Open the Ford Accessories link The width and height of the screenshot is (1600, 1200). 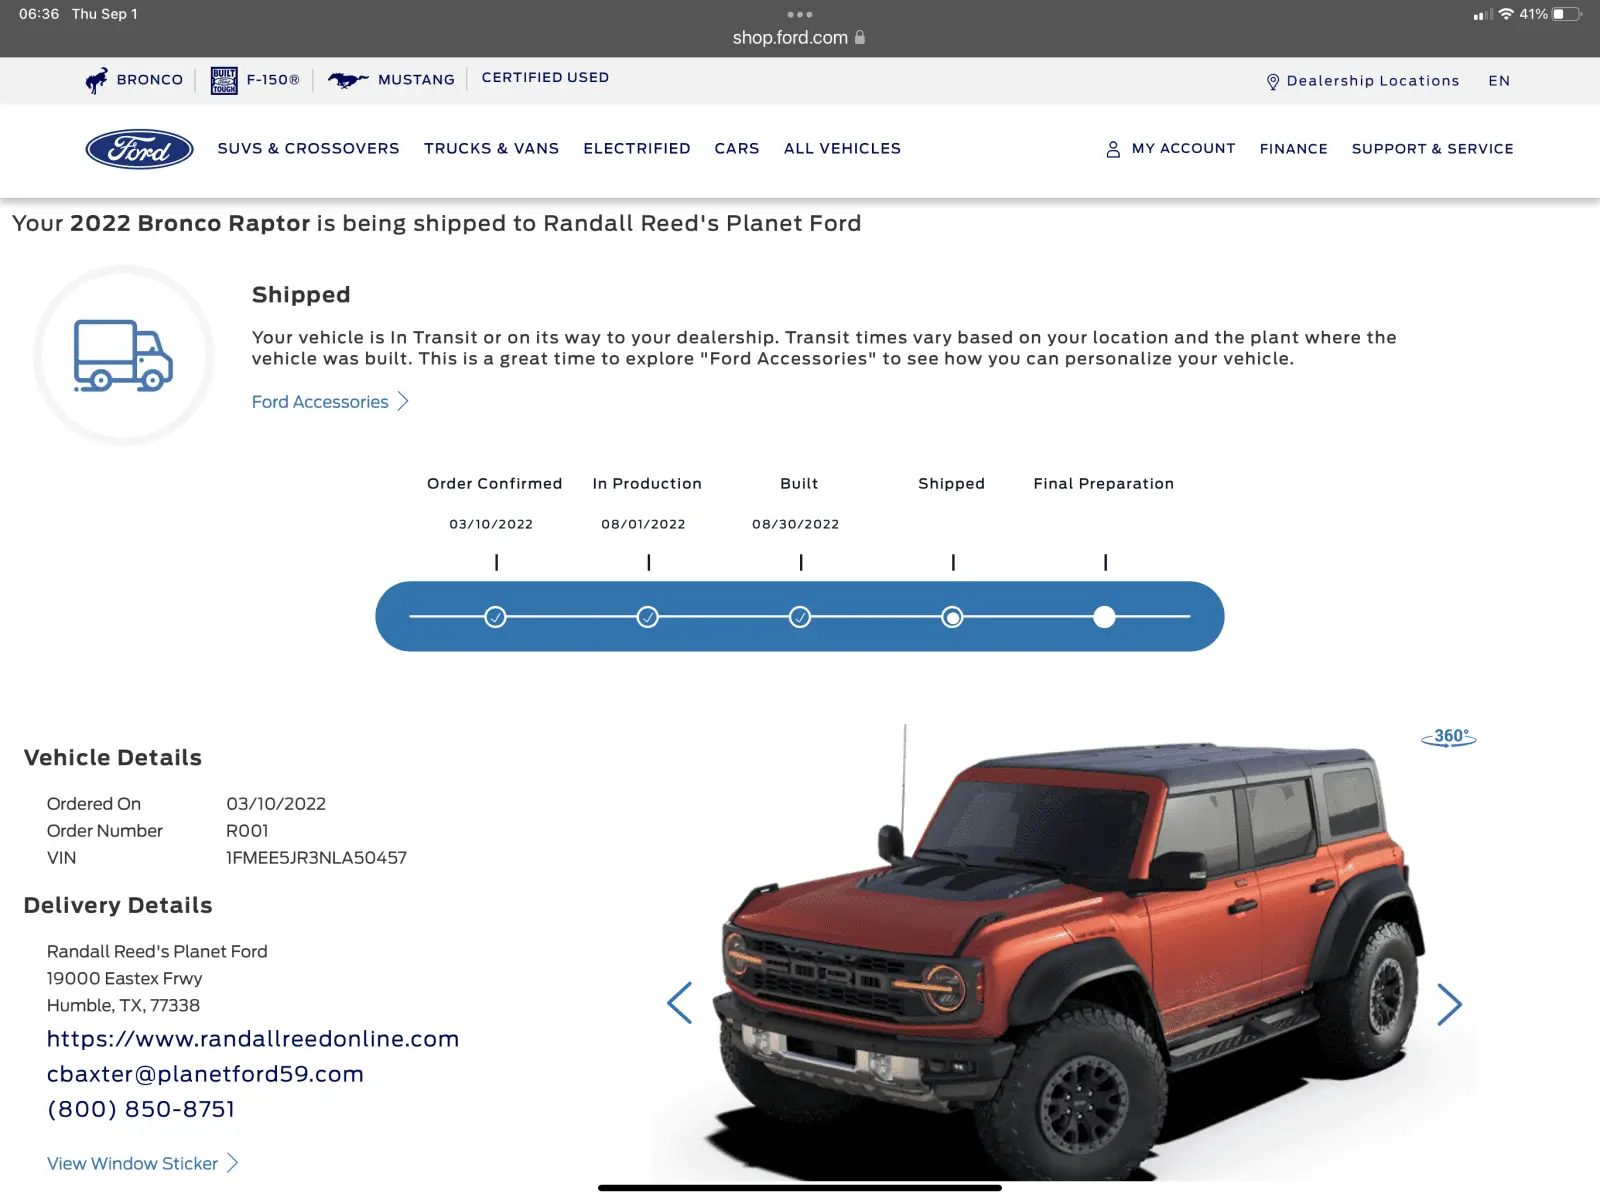pos(320,402)
